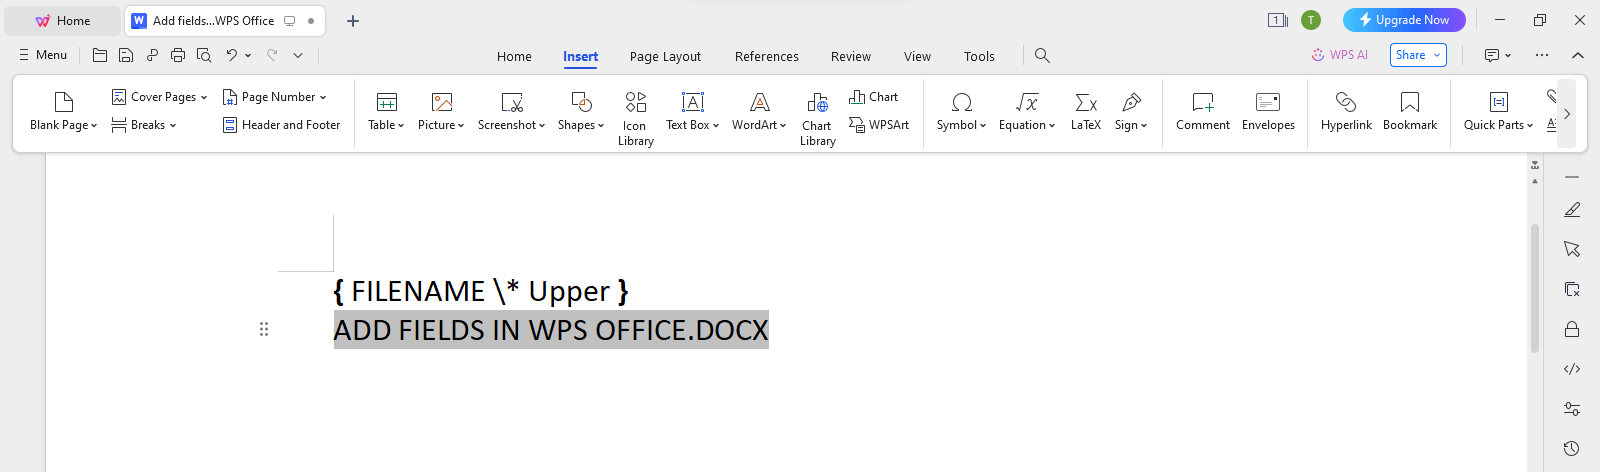This screenshot has width=1600, height=472.
Task: Insert a Bookmark
Action: (1410, 111)
